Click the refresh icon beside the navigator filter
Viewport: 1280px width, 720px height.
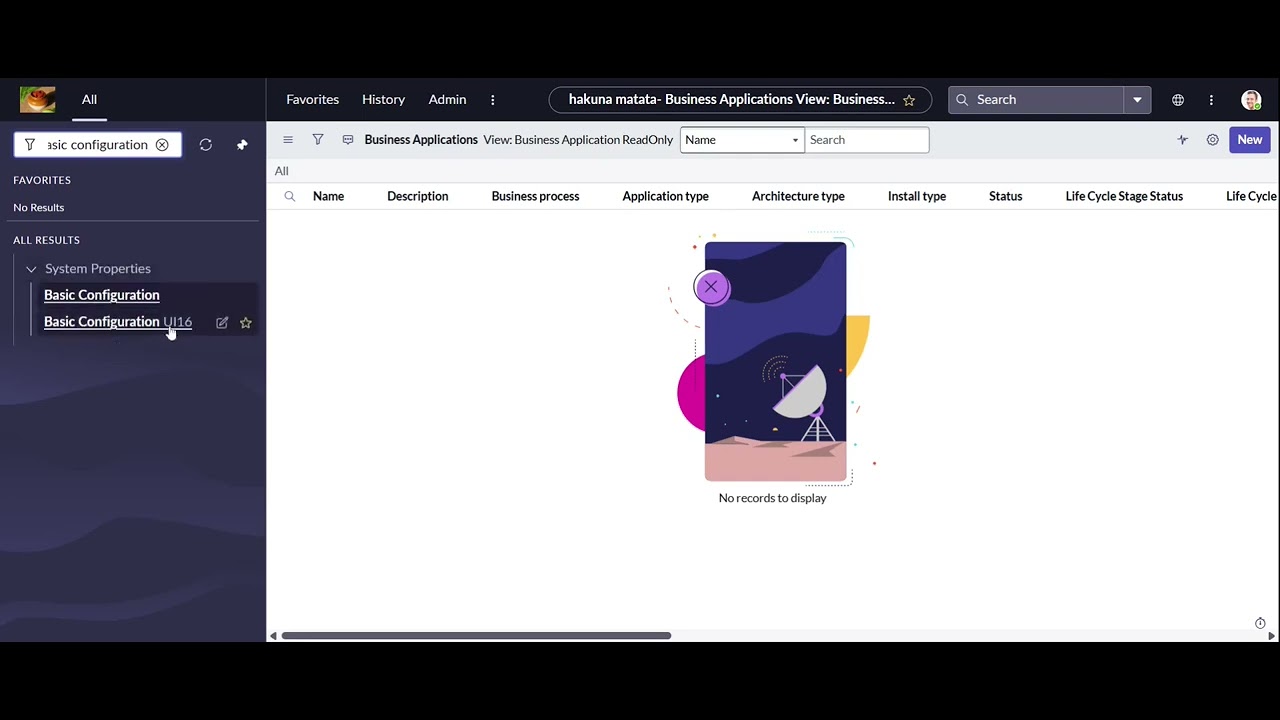[206, 145]
